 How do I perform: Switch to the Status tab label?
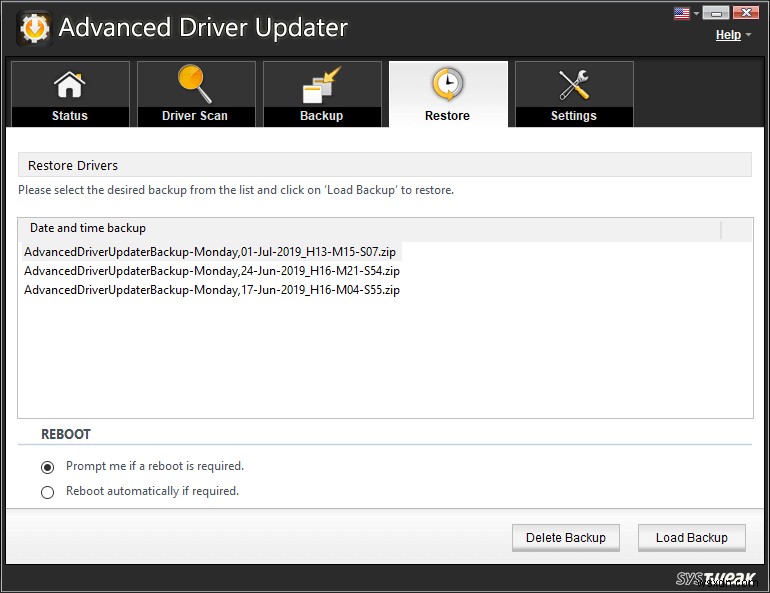[x=70, y=116]
